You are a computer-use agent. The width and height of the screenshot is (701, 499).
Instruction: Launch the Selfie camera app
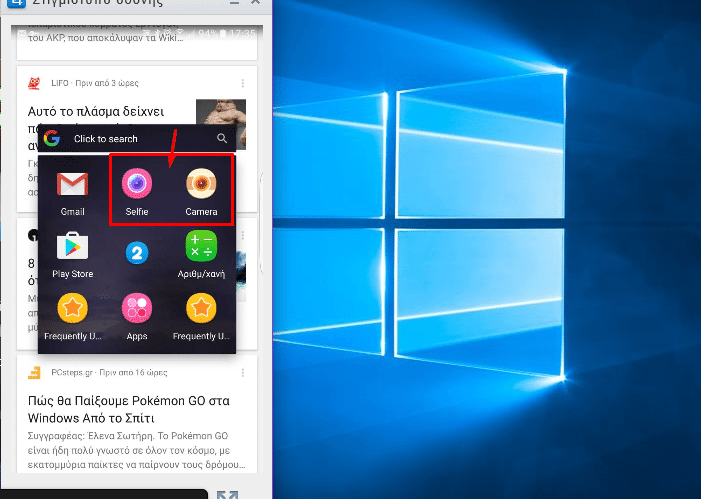(x=137, y=183)
